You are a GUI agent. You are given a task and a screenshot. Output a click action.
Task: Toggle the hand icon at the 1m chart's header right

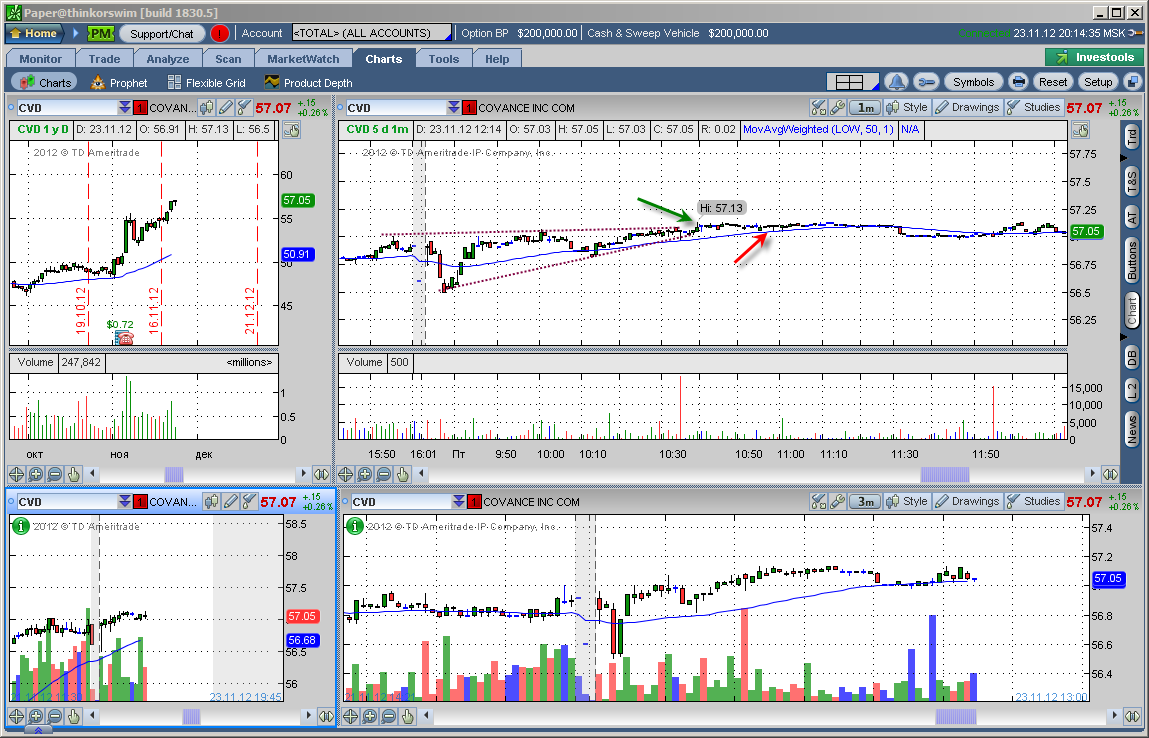(x=1080, y=130)
